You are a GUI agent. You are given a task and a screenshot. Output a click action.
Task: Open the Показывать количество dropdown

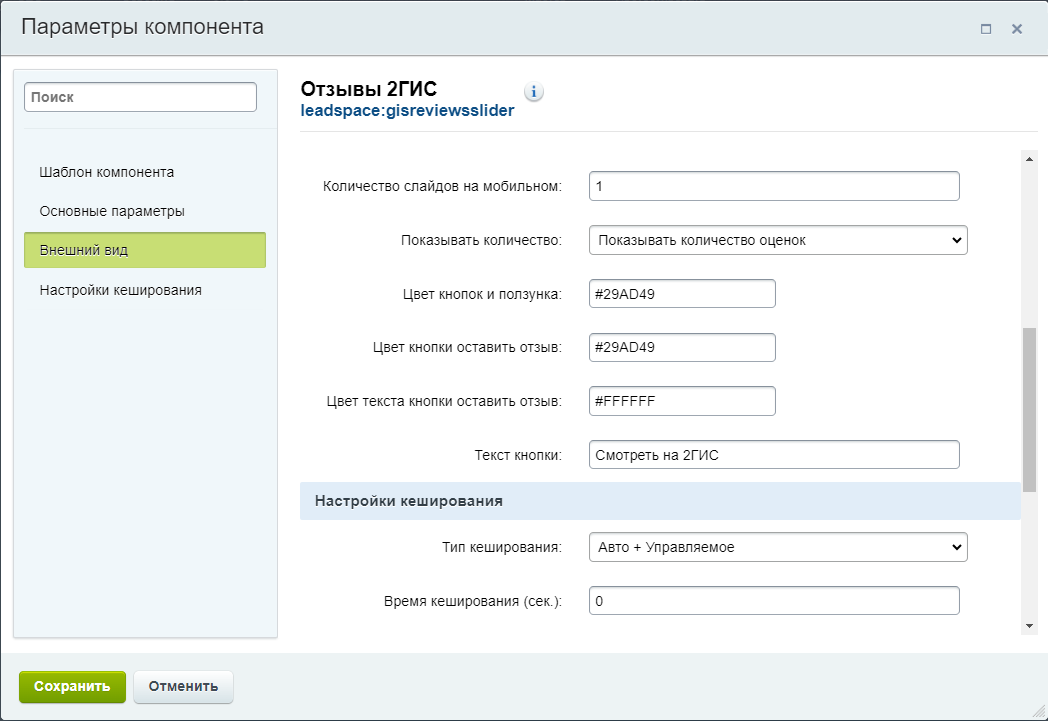[777, 240]
